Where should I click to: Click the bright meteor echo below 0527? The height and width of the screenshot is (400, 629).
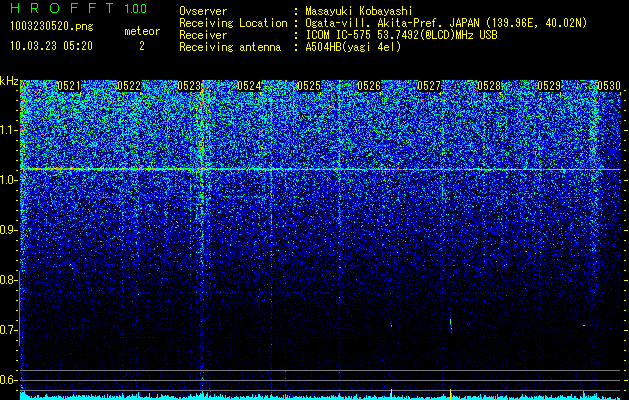[x=451, y=325]
